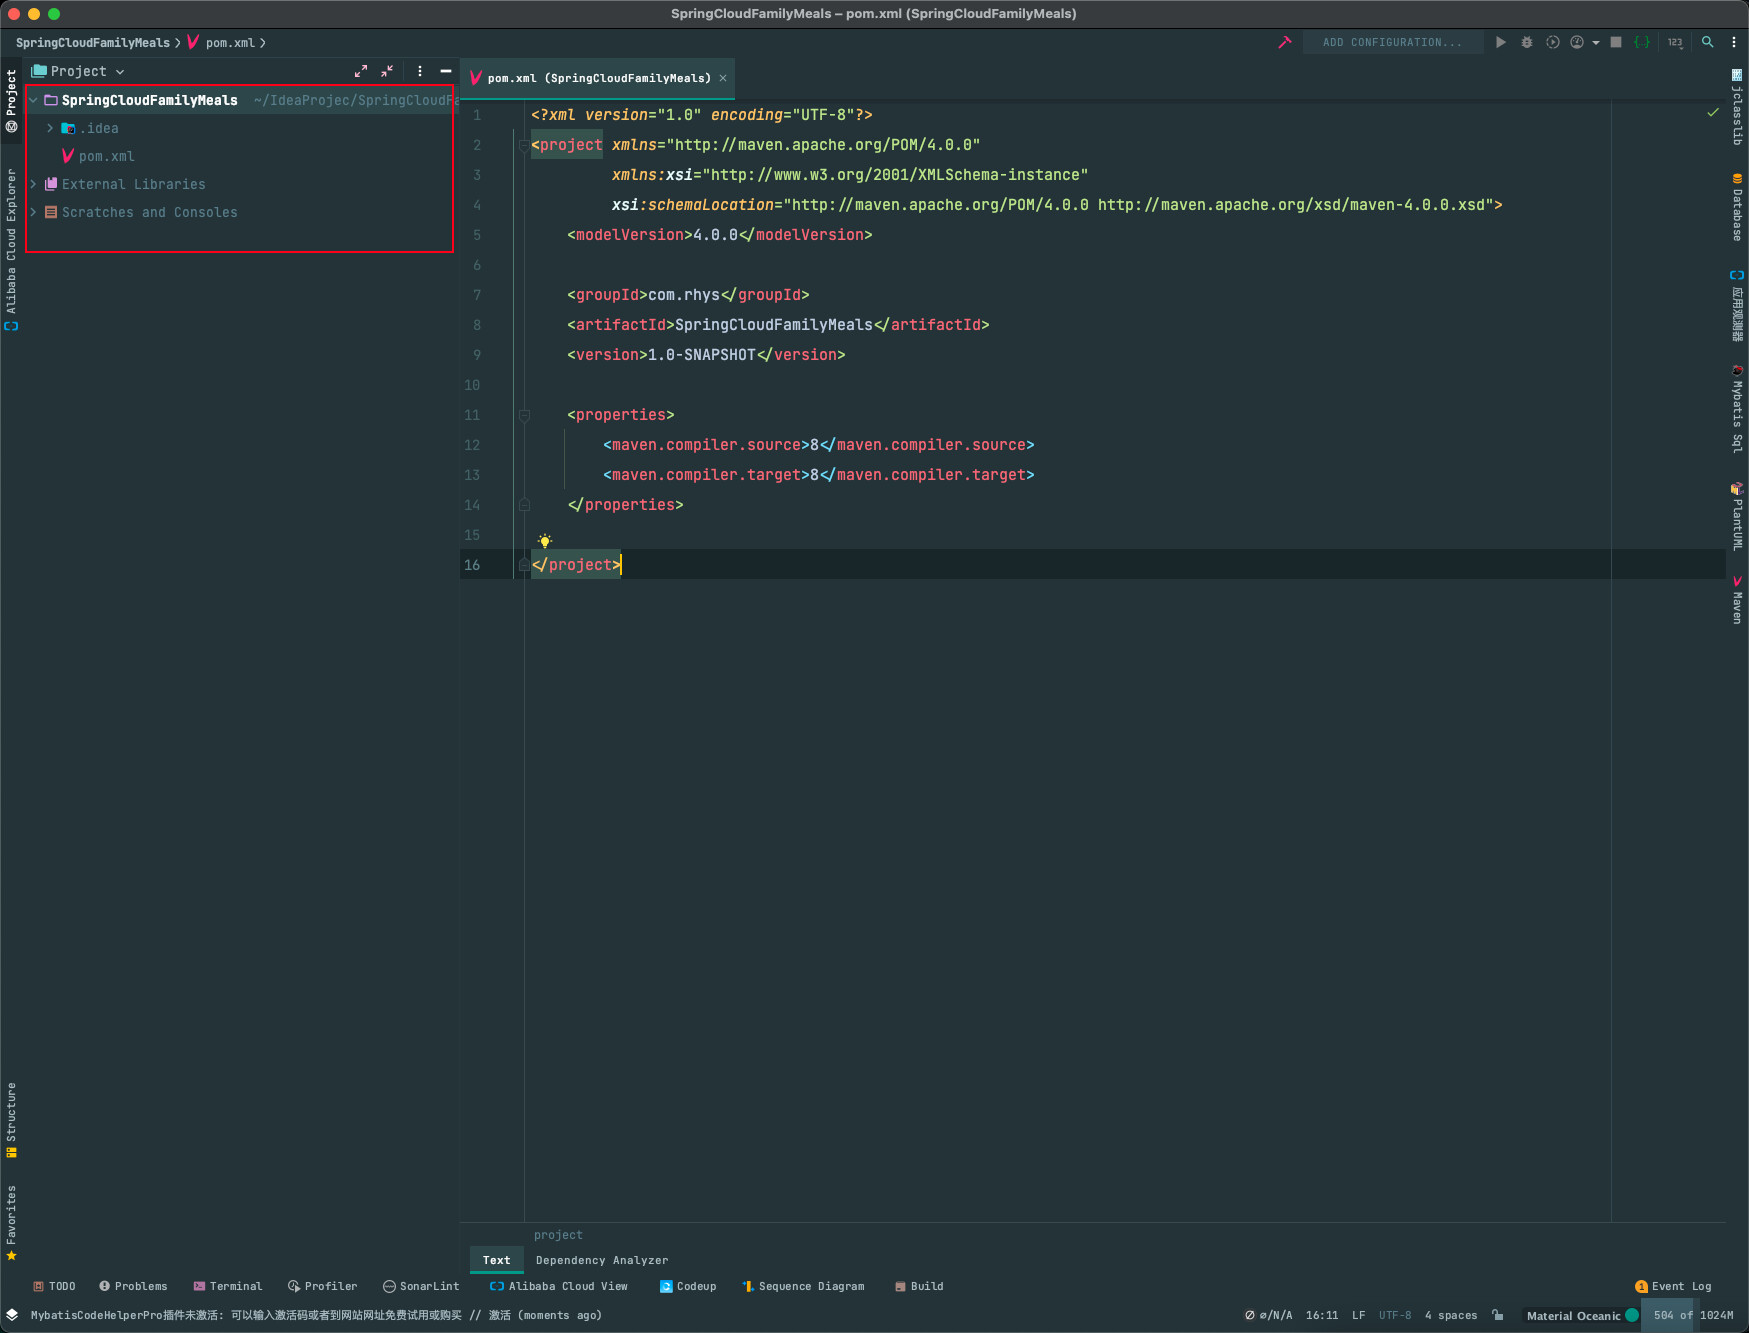The image size is (1749, 1333).
Task: Toggle Alibaba Cloud Explorer side panel
Action: click(11, 248)
